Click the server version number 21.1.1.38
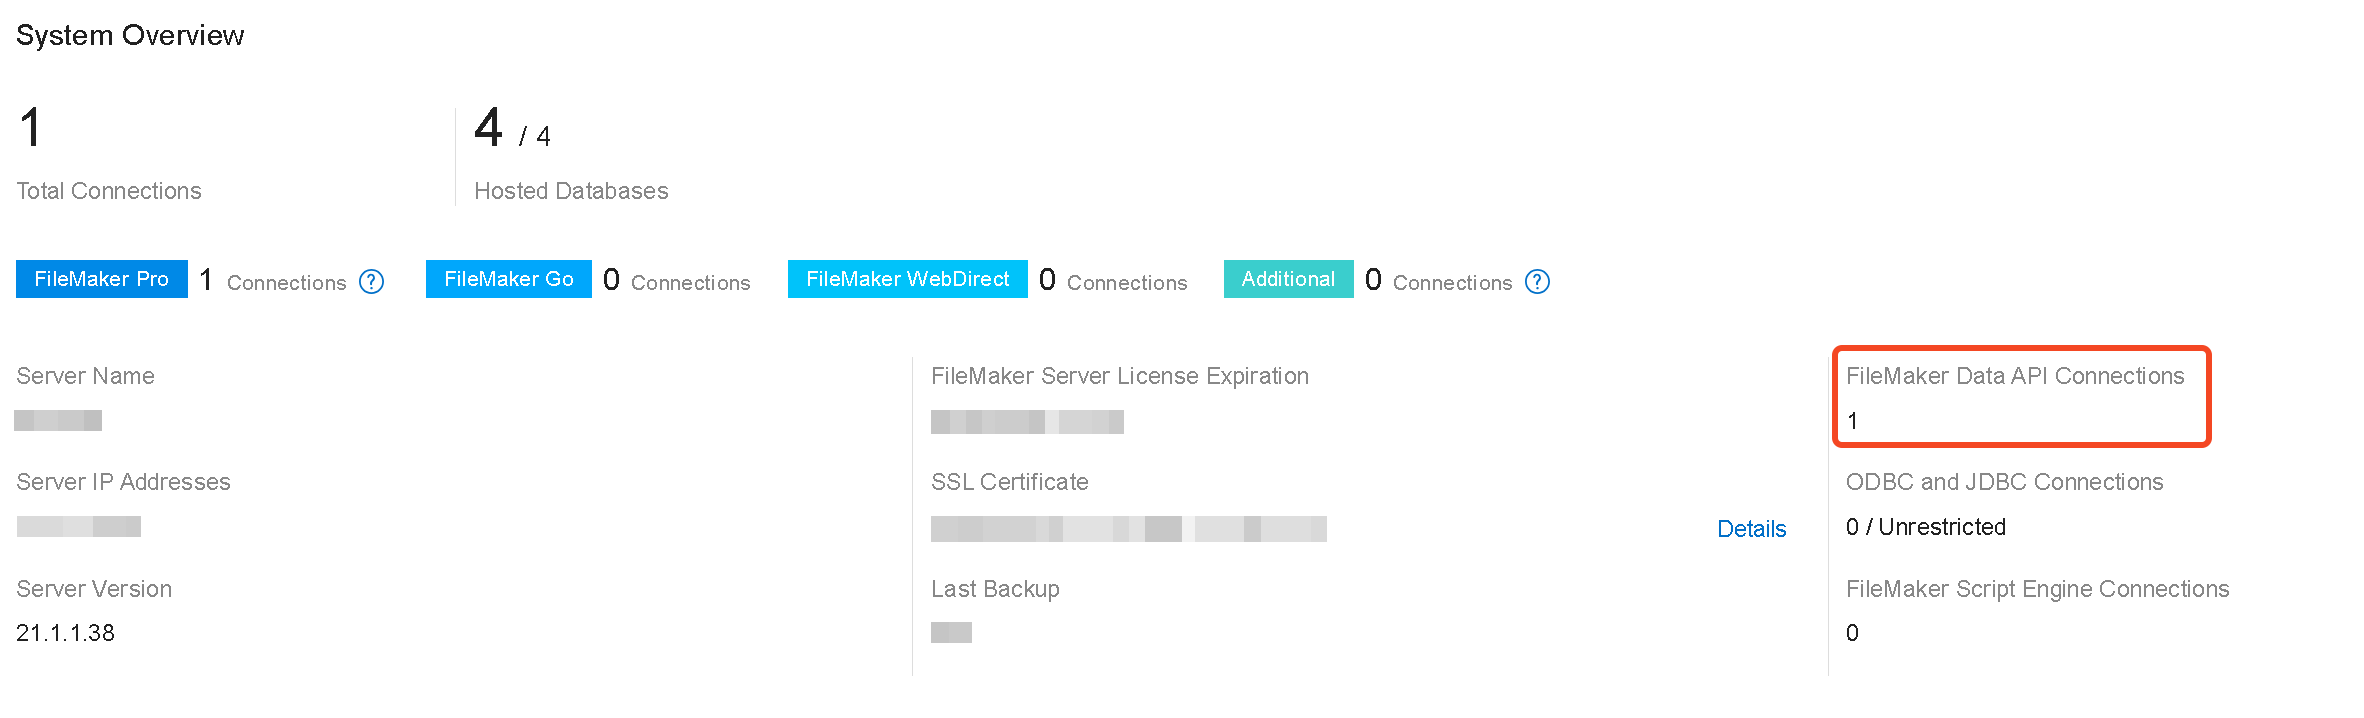Screen dimensions: 2364x718 (65, 633)
